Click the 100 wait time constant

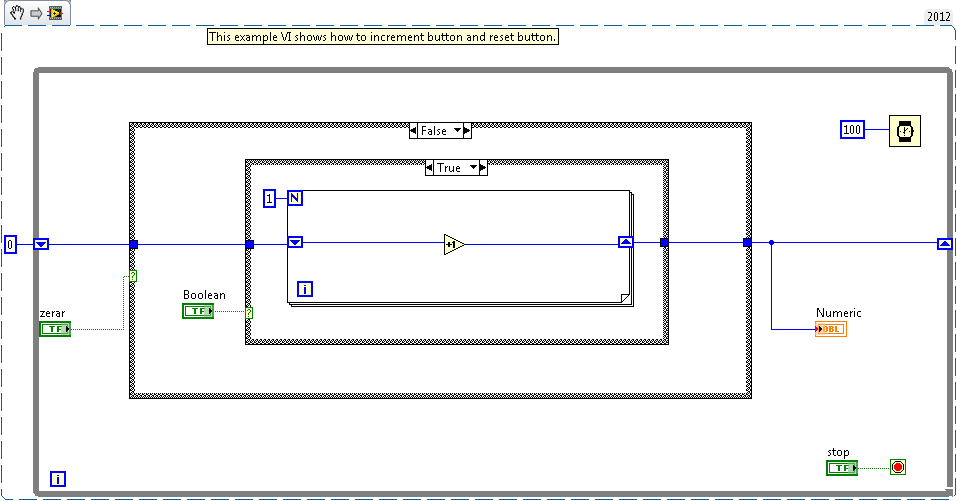(852, 129)
